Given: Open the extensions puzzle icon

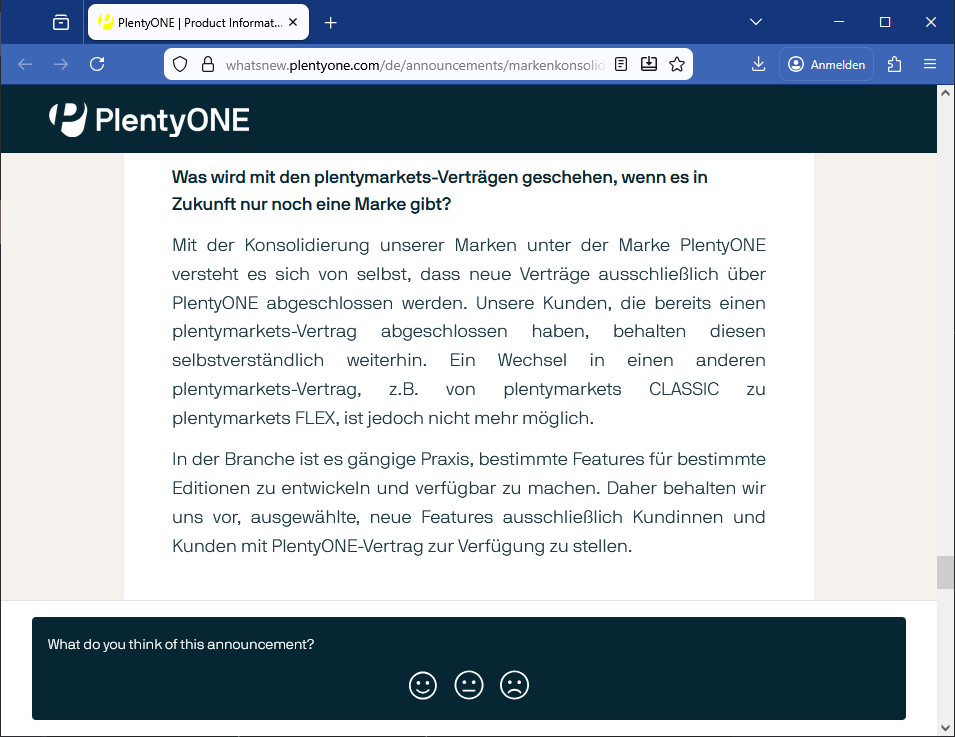Looking at the screenshot, I should [894, 64].
